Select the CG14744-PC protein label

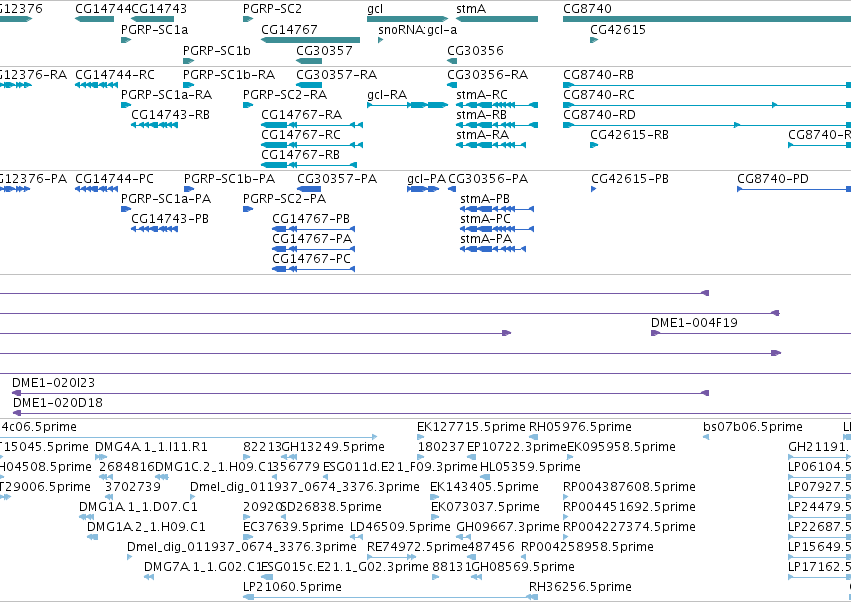(x=114, y=179)
